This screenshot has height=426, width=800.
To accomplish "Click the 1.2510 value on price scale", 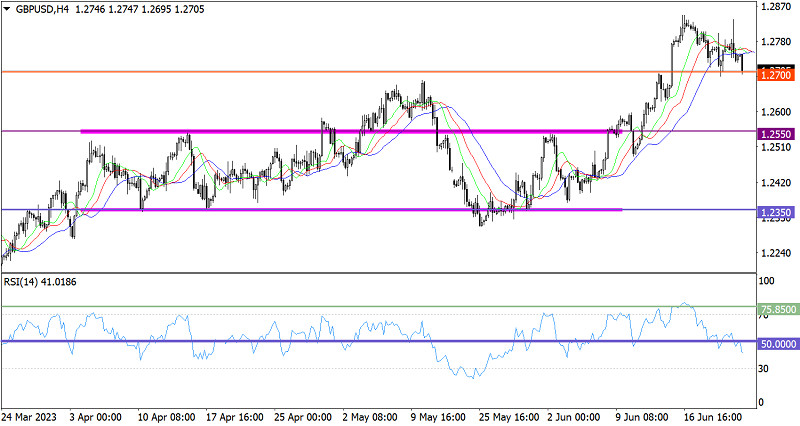I will tap(774, 147).
